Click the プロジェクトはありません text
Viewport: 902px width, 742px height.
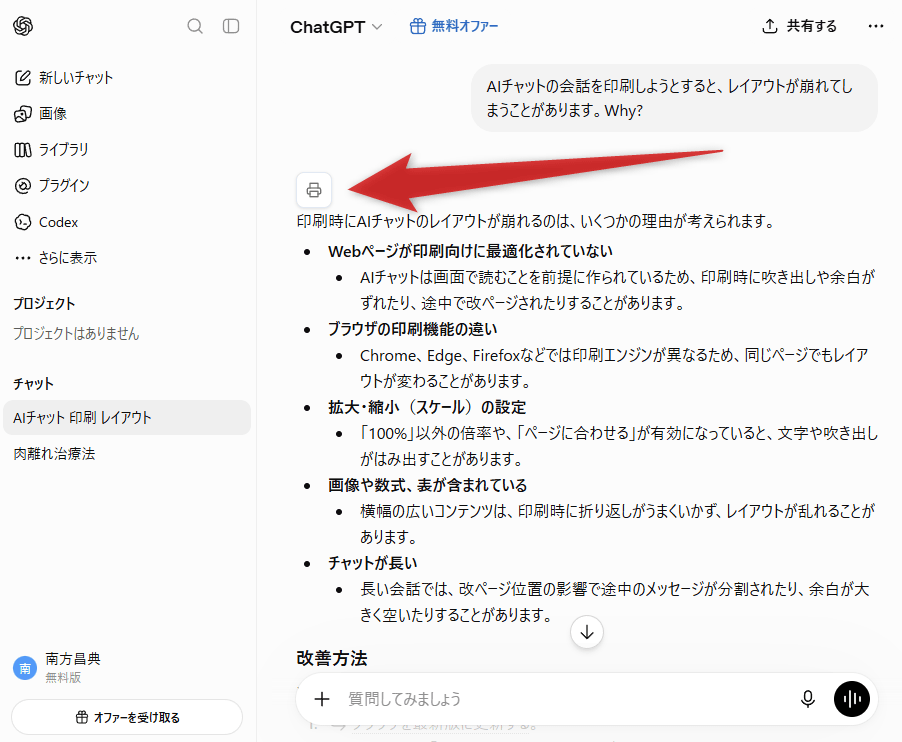[76, 334]
